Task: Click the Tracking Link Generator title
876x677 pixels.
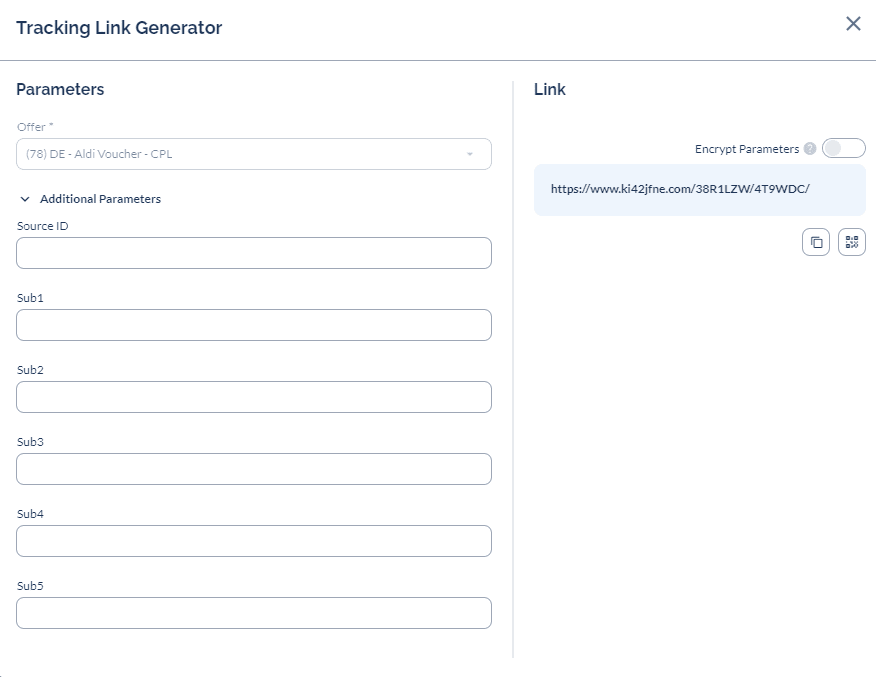Action: 119,27
